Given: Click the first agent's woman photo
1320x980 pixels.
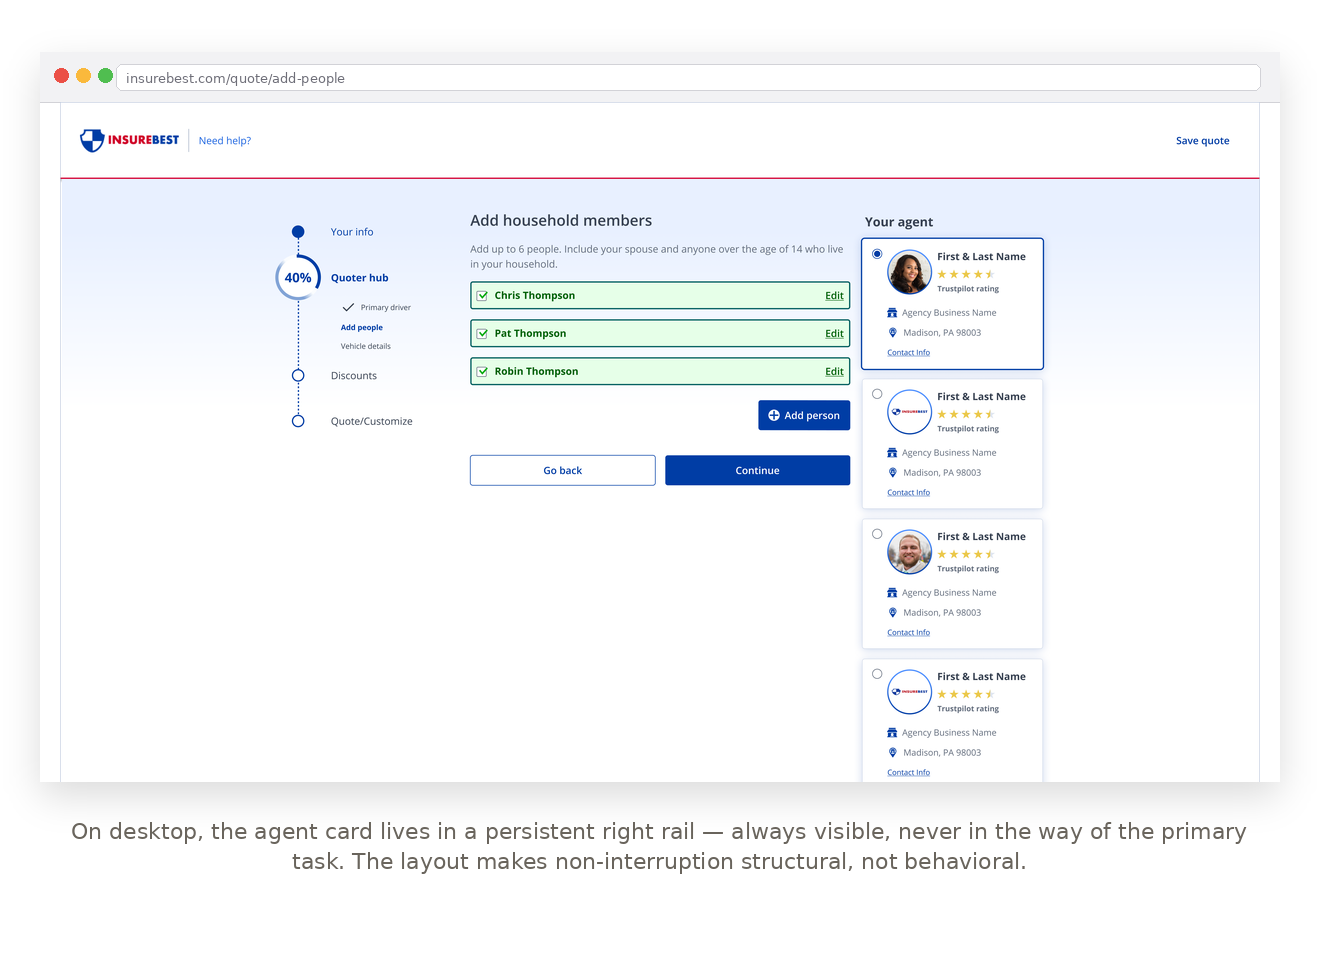Looking at the screenshot, I should point(910,272).
